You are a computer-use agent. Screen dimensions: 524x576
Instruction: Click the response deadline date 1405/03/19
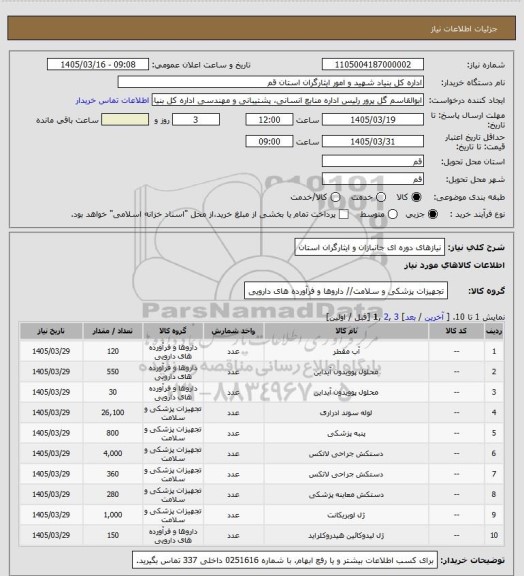(x=373, y=120)
